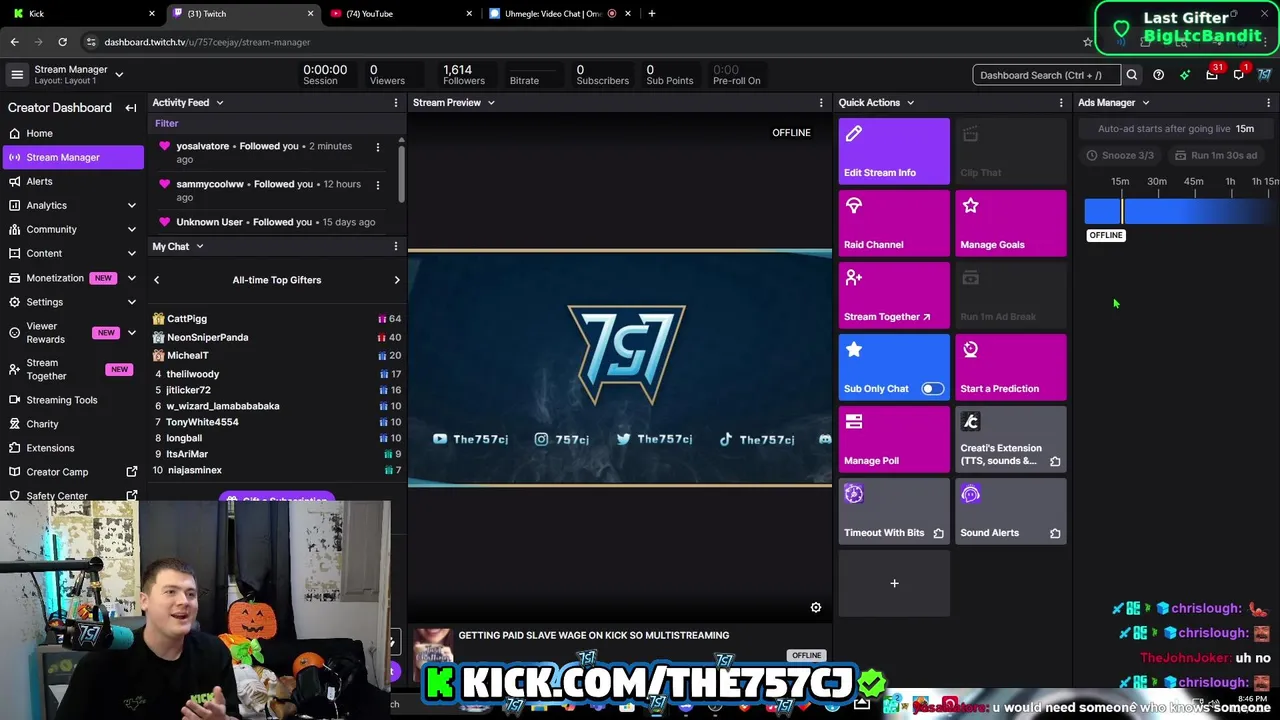Open Quick Actions options menu

click(1061, 103)
